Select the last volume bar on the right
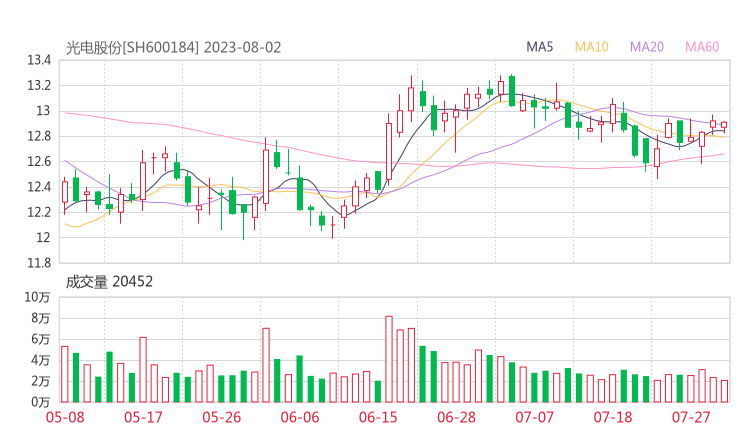This screenshot has width=740, height=440. 724,391
